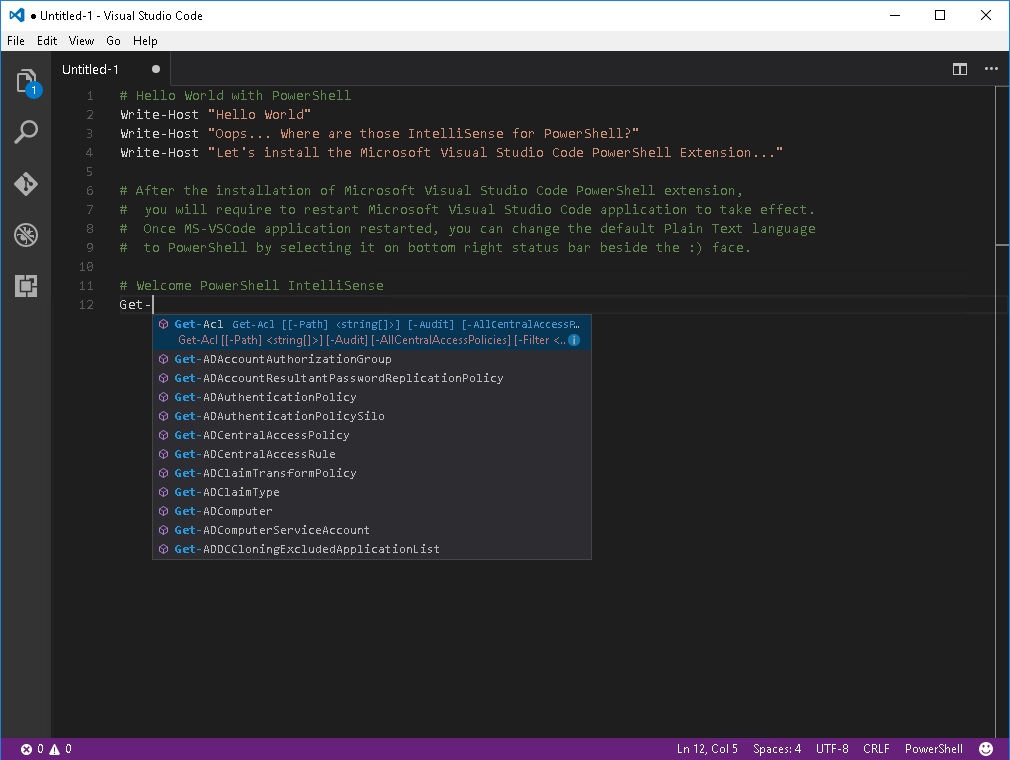
Task: Click the comment on line 11
Action: 251,285
